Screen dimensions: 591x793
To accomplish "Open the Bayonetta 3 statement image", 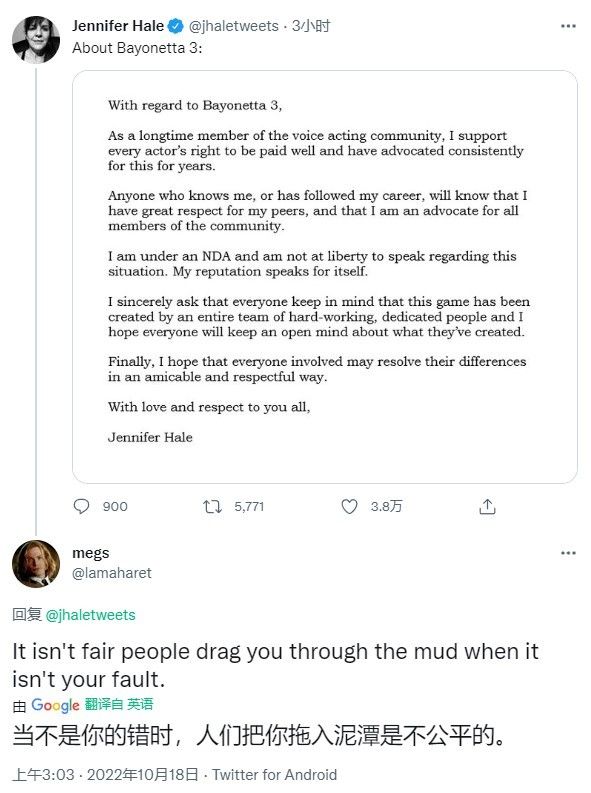I will pyautogui.click(x=325, y=277).
